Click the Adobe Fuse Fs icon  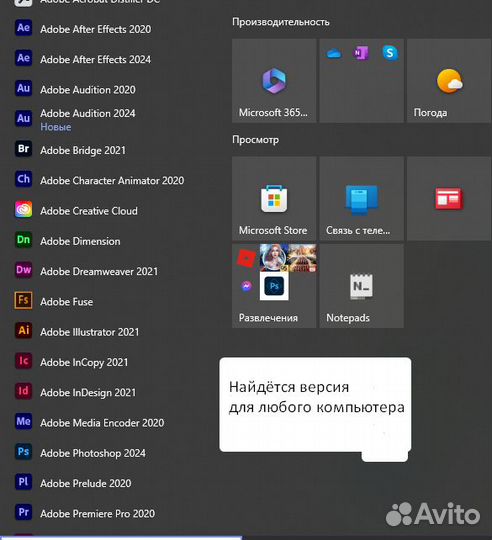point(23,300)
